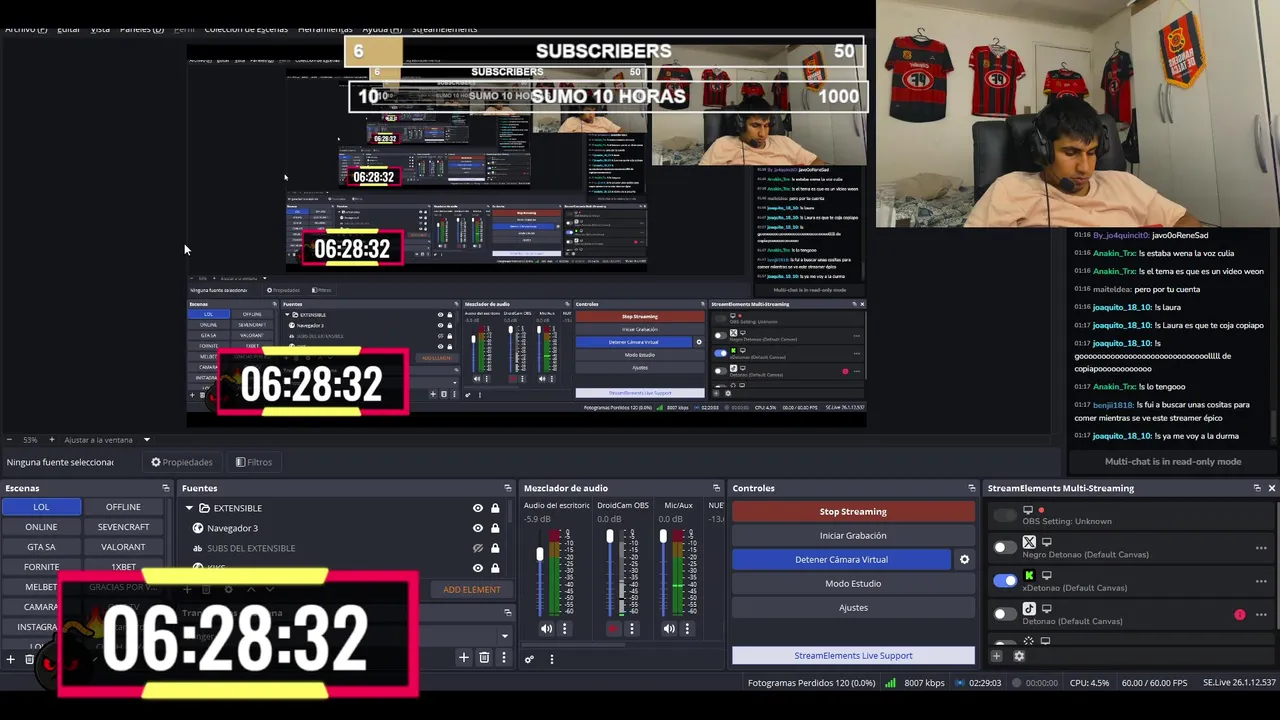Undock the StreamElements Multi-Streaming panel
This screenshot has width=1280, height=720.
coord(1257,488)
